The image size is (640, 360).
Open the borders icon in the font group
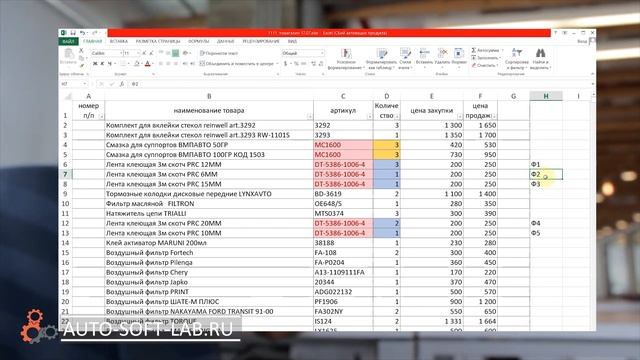[123, 64]
